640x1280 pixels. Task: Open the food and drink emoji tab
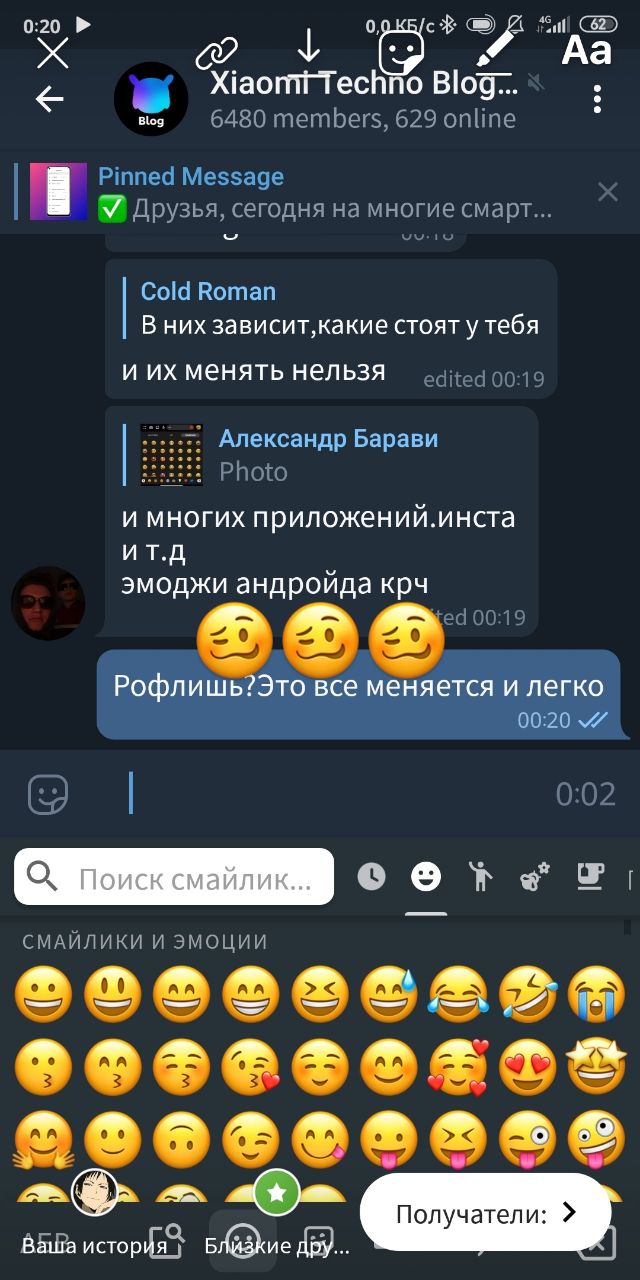pyautogui.click(x=591, y=877)
